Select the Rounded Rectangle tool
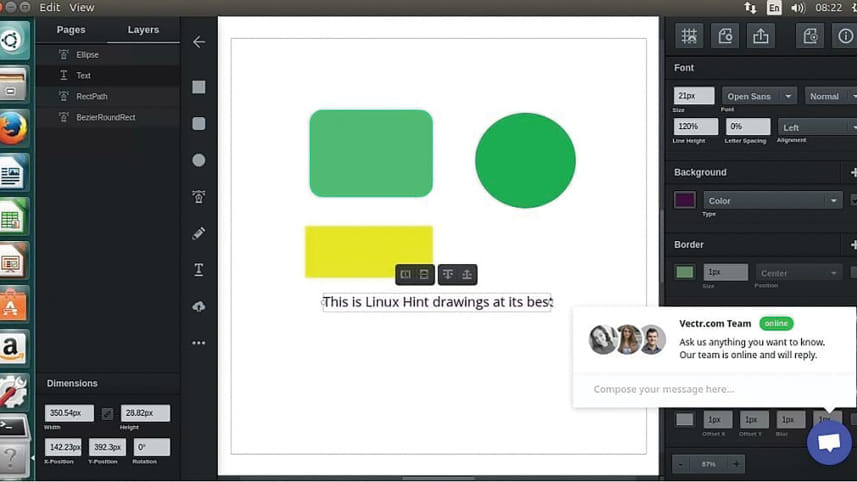The width and height of the screenshot is (857, 482). [199, 124]
